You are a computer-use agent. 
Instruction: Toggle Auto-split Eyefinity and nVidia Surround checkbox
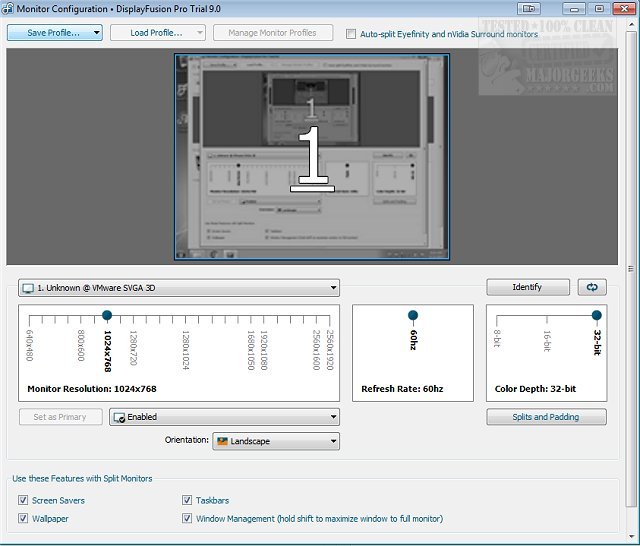351,34
